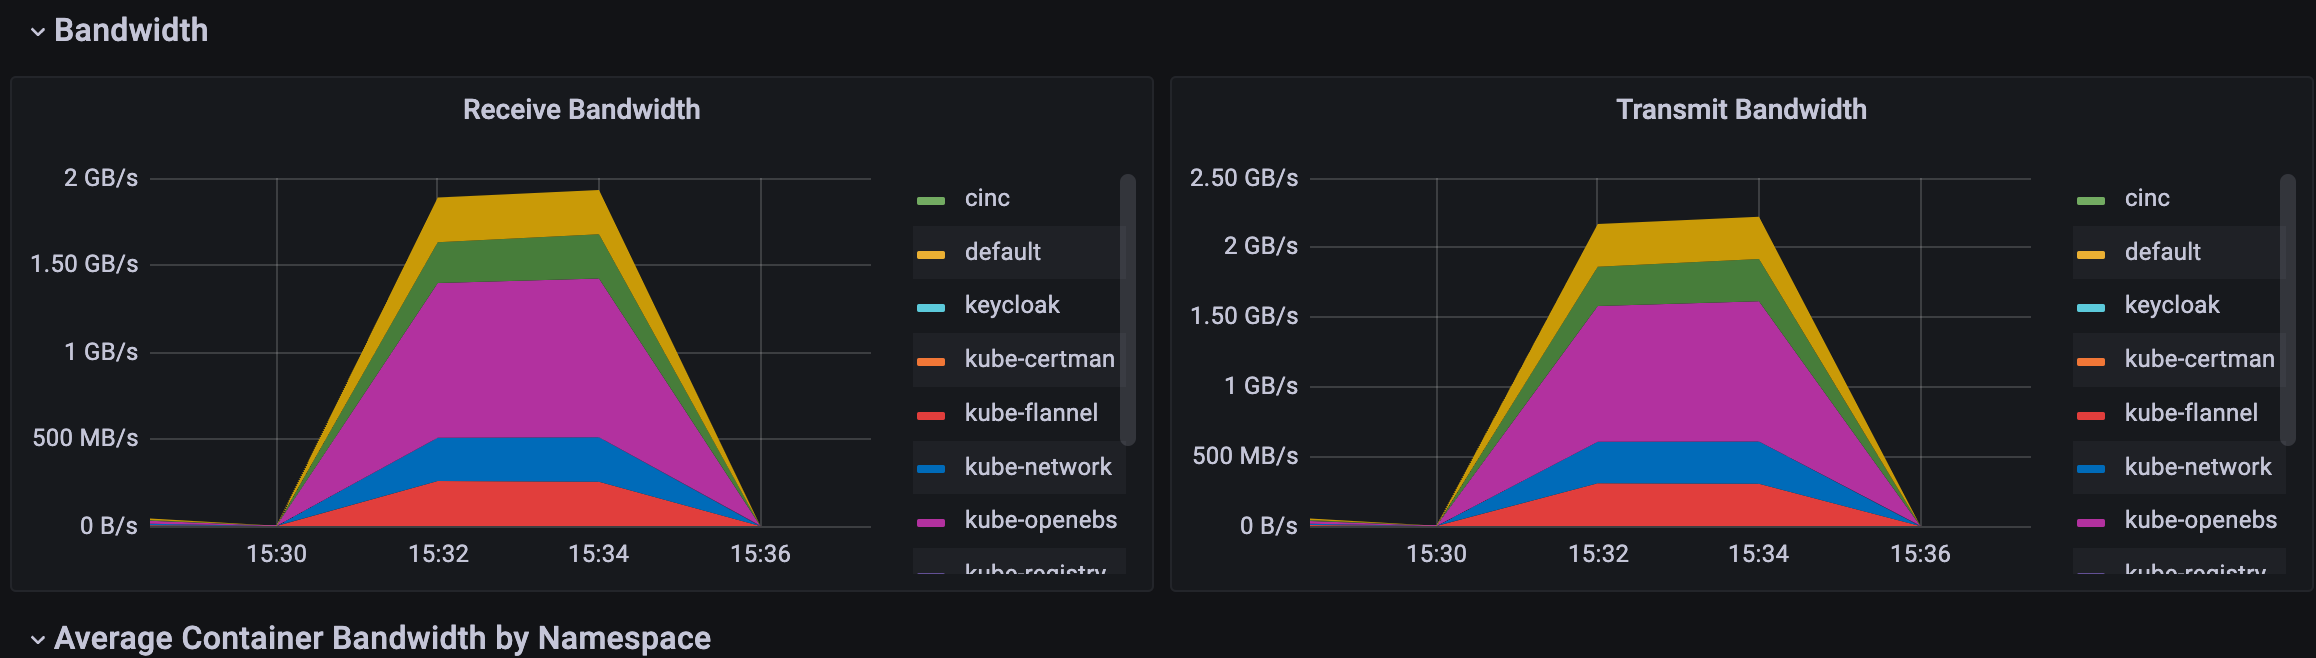The image size is (2316, 658).
Task: Click default yellow swatch in Receive legend
Action: pyautogui.click(x=931, y=255)
